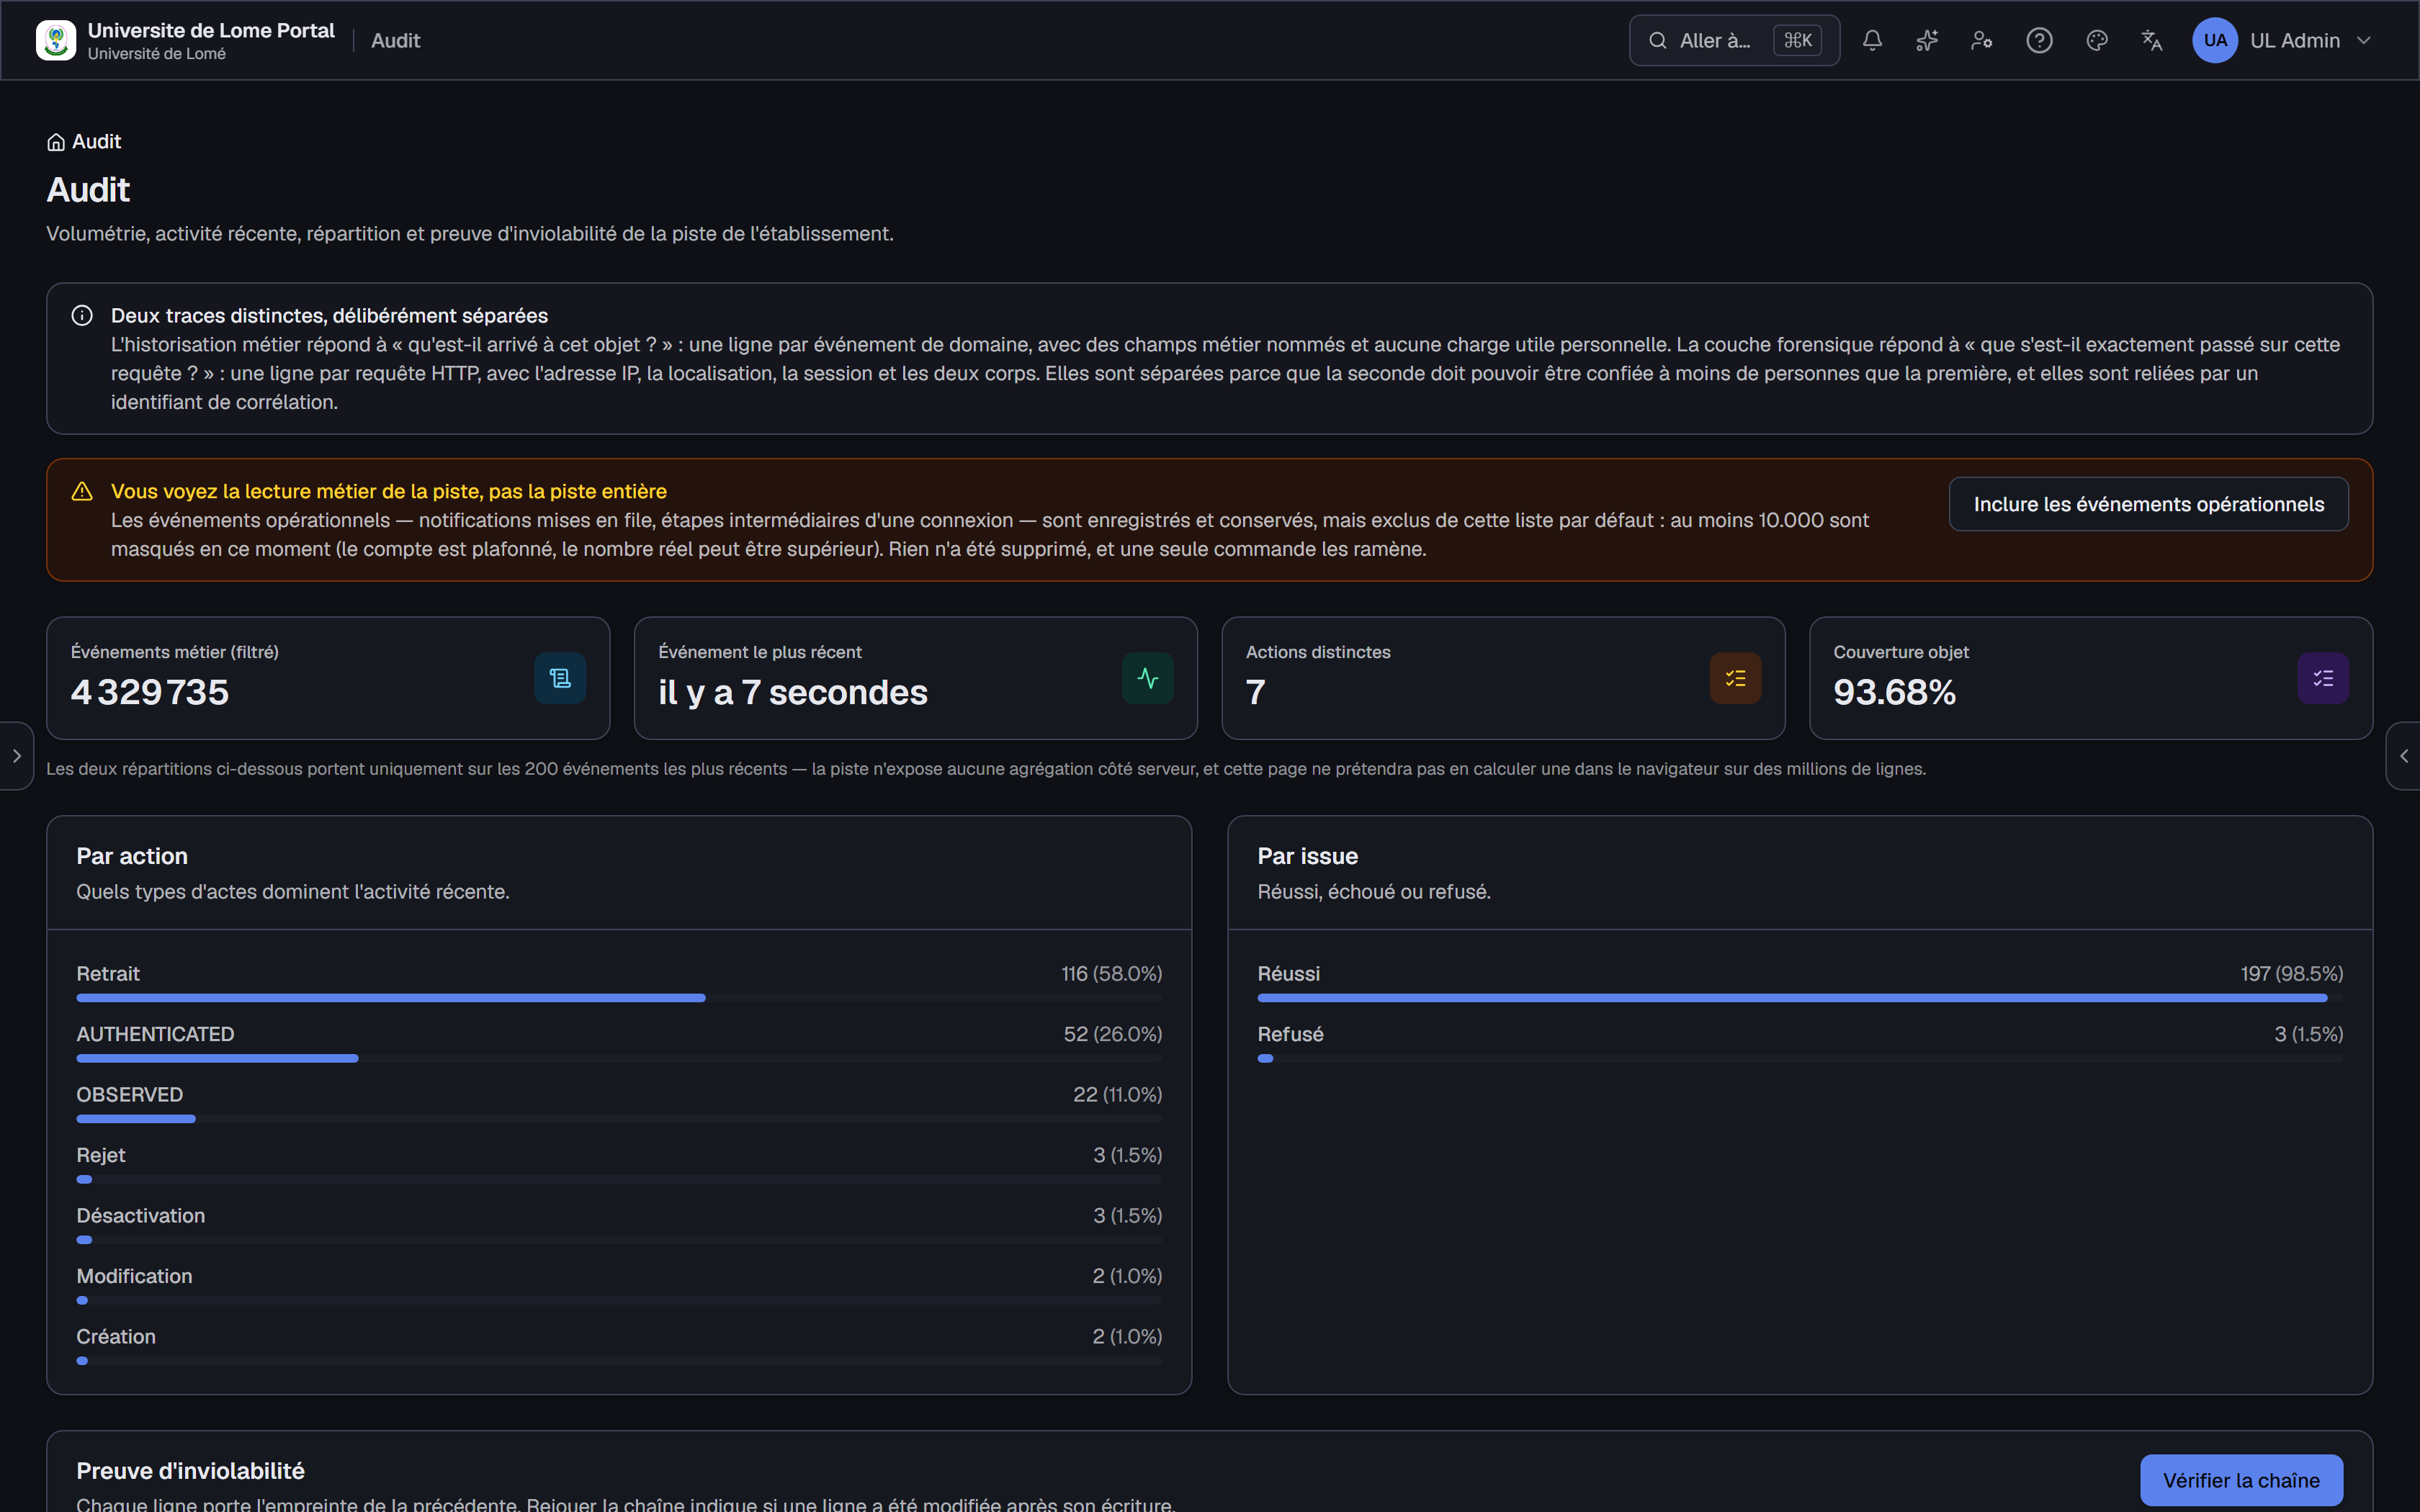Click the Retrait row label
Viewport: 2420px width, 1512px height.
point(108,974)
